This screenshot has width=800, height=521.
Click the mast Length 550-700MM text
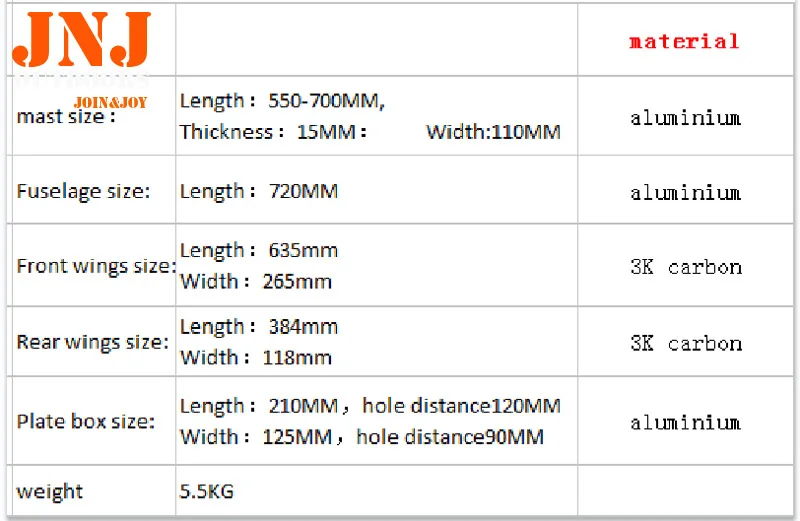(282, 101)
